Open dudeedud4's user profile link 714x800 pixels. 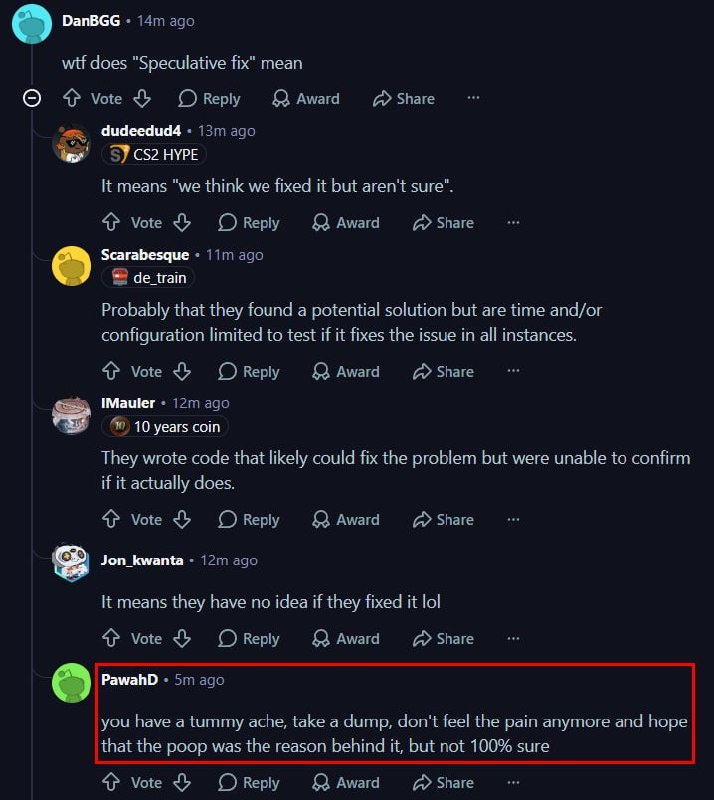pyautogui.click(x=141, y=131)
